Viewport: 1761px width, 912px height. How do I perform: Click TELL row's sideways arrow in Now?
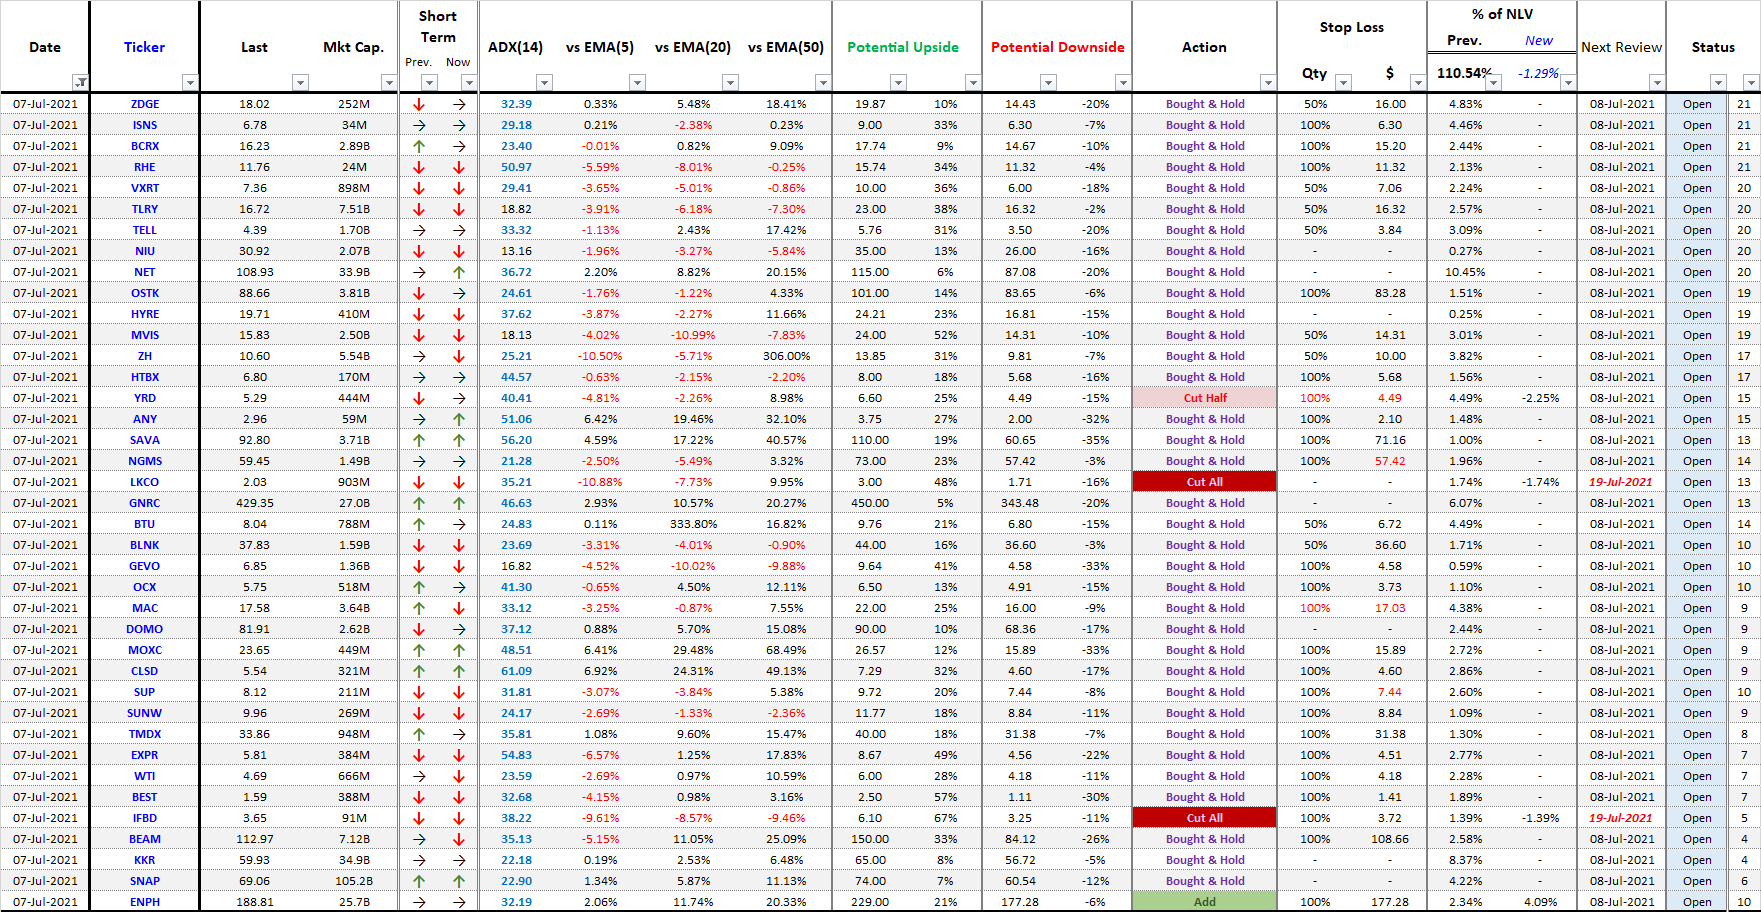(459, 230)
